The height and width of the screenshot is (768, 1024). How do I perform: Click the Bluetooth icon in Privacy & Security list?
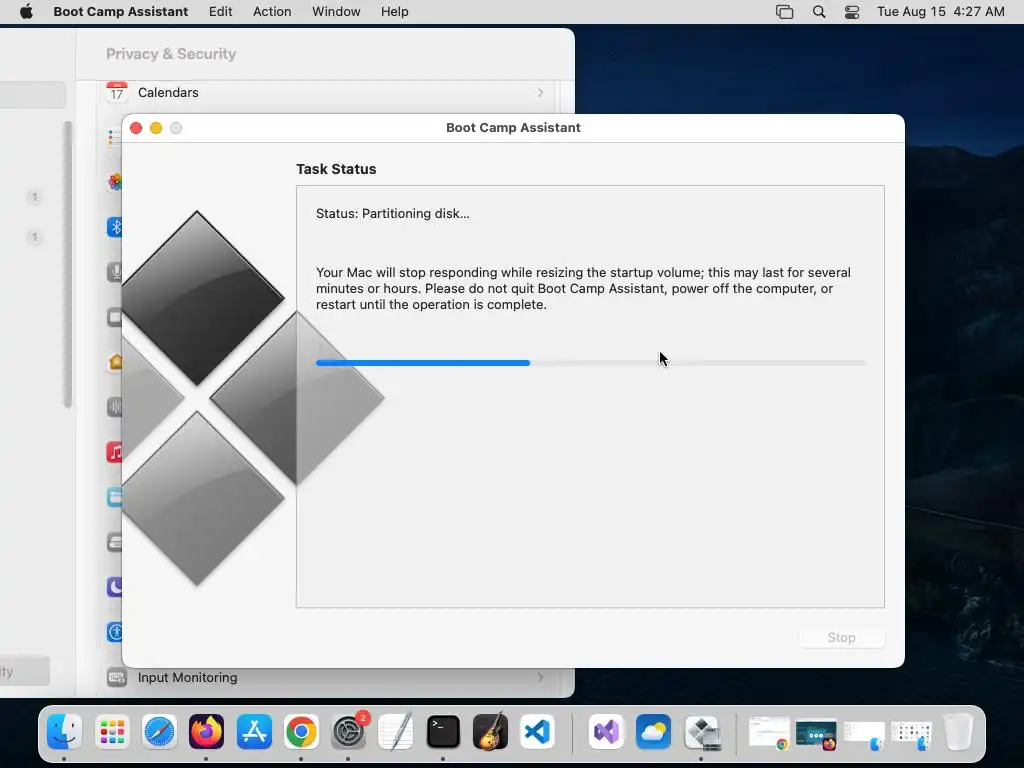[115, 227]
